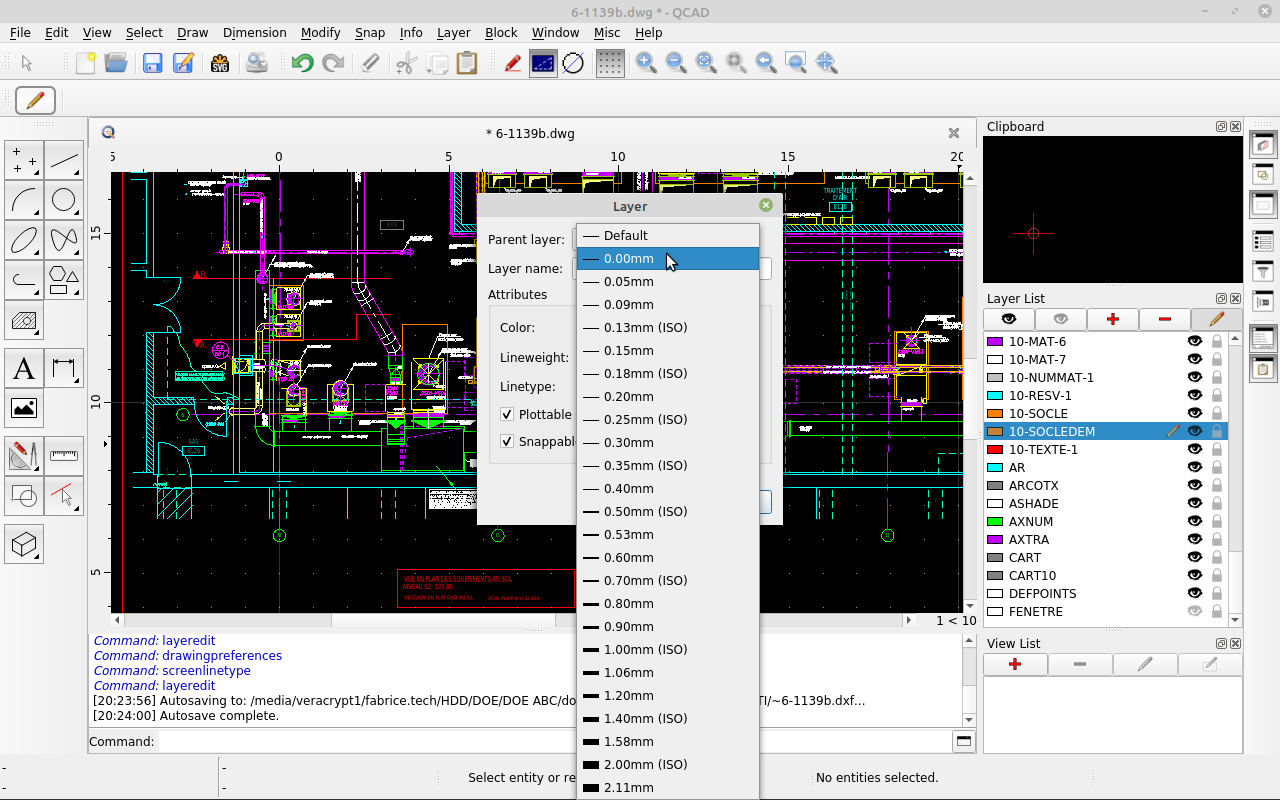This screenshot has height=800, width=1280.
Task: Click Show All Layers button
Action: pos(1009,319)
